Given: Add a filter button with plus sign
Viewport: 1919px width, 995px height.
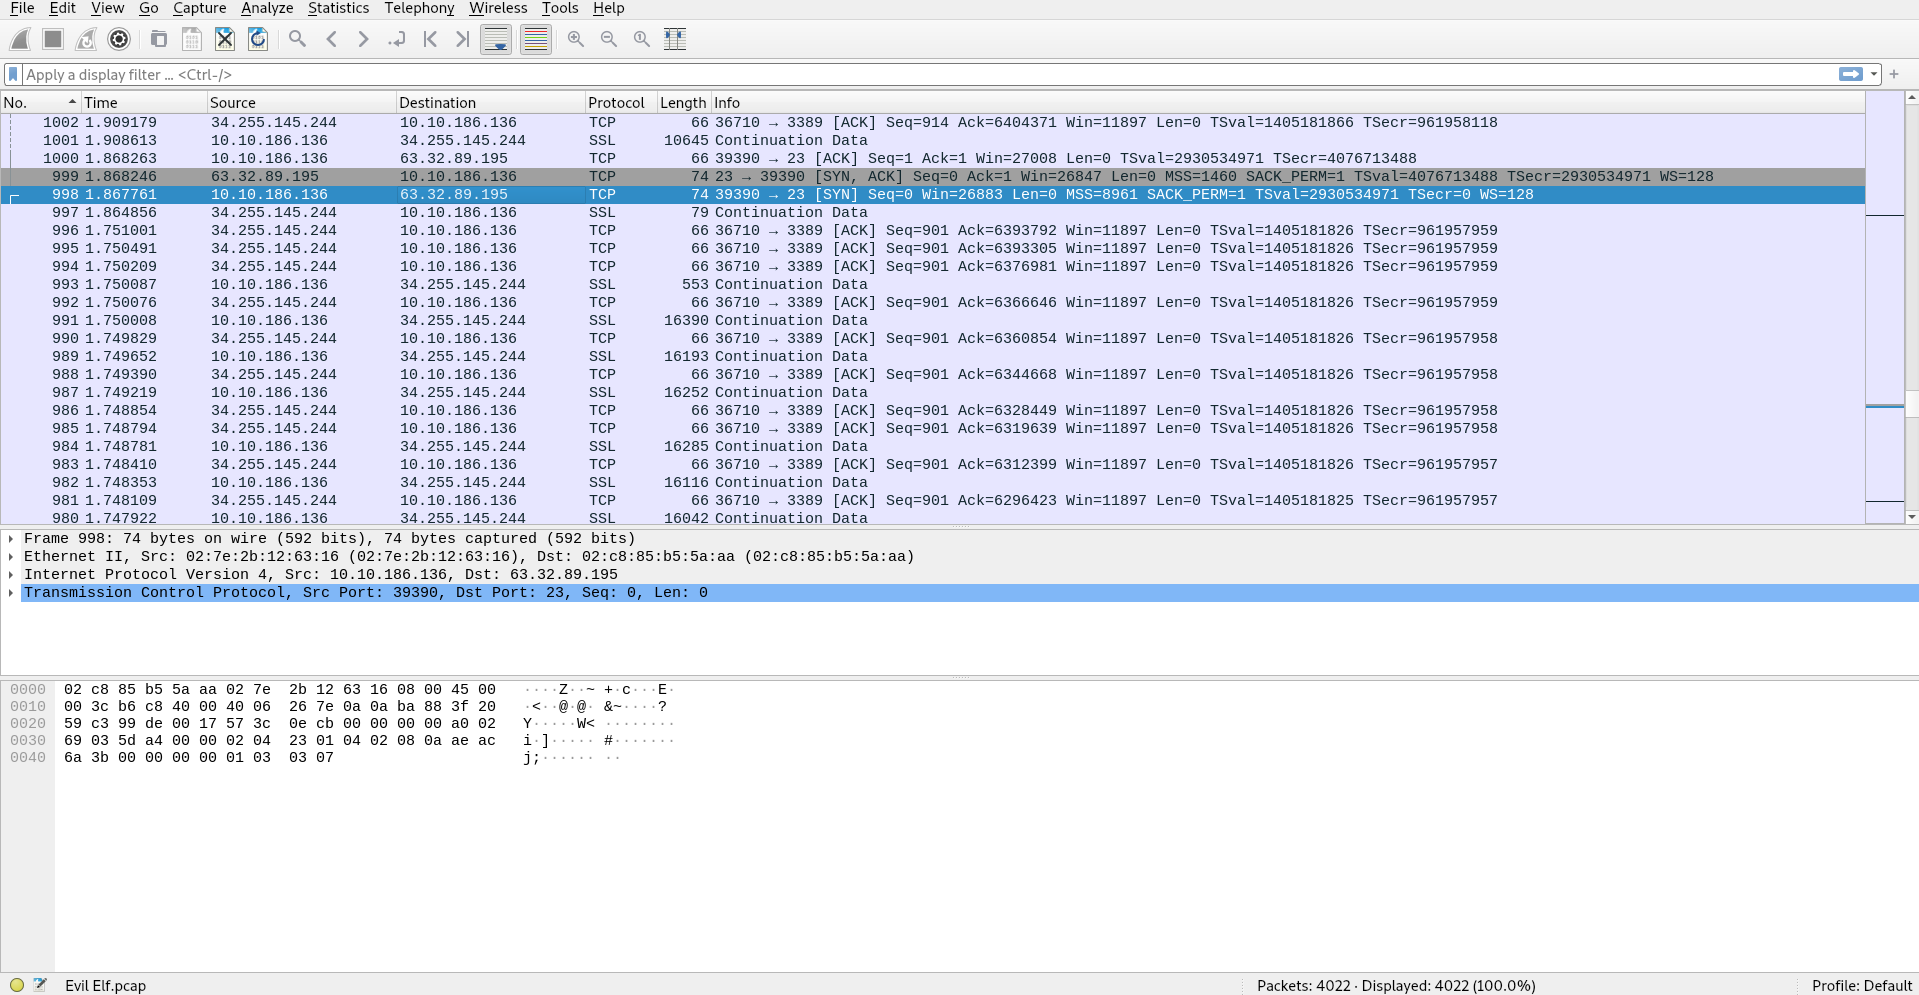Looking at the screenshot, I should click(x=1894, y=74).
